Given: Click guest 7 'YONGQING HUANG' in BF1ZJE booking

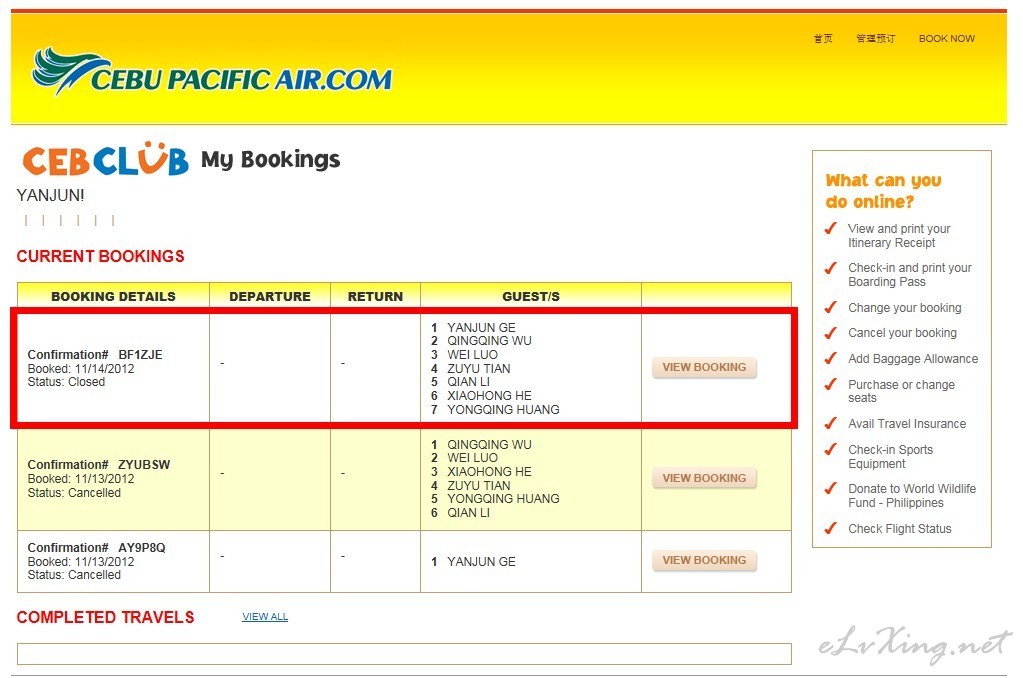Looking at the screenshot, I should pos(503,410).
